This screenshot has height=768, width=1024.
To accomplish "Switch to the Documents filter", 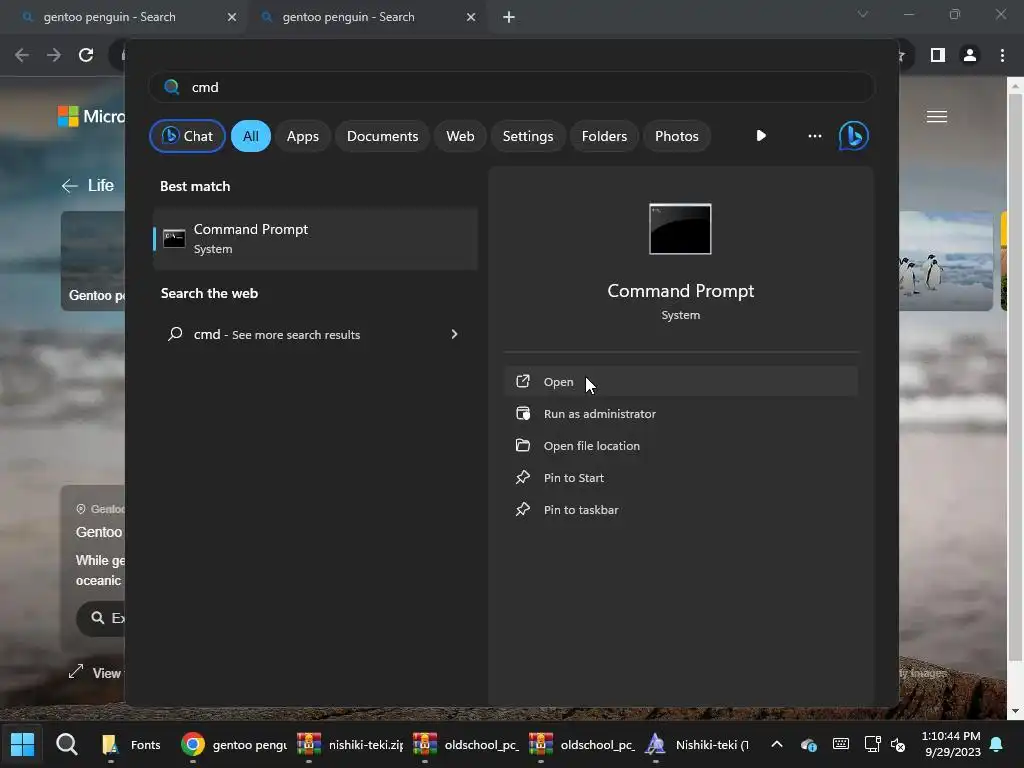I will pos(383,136).
